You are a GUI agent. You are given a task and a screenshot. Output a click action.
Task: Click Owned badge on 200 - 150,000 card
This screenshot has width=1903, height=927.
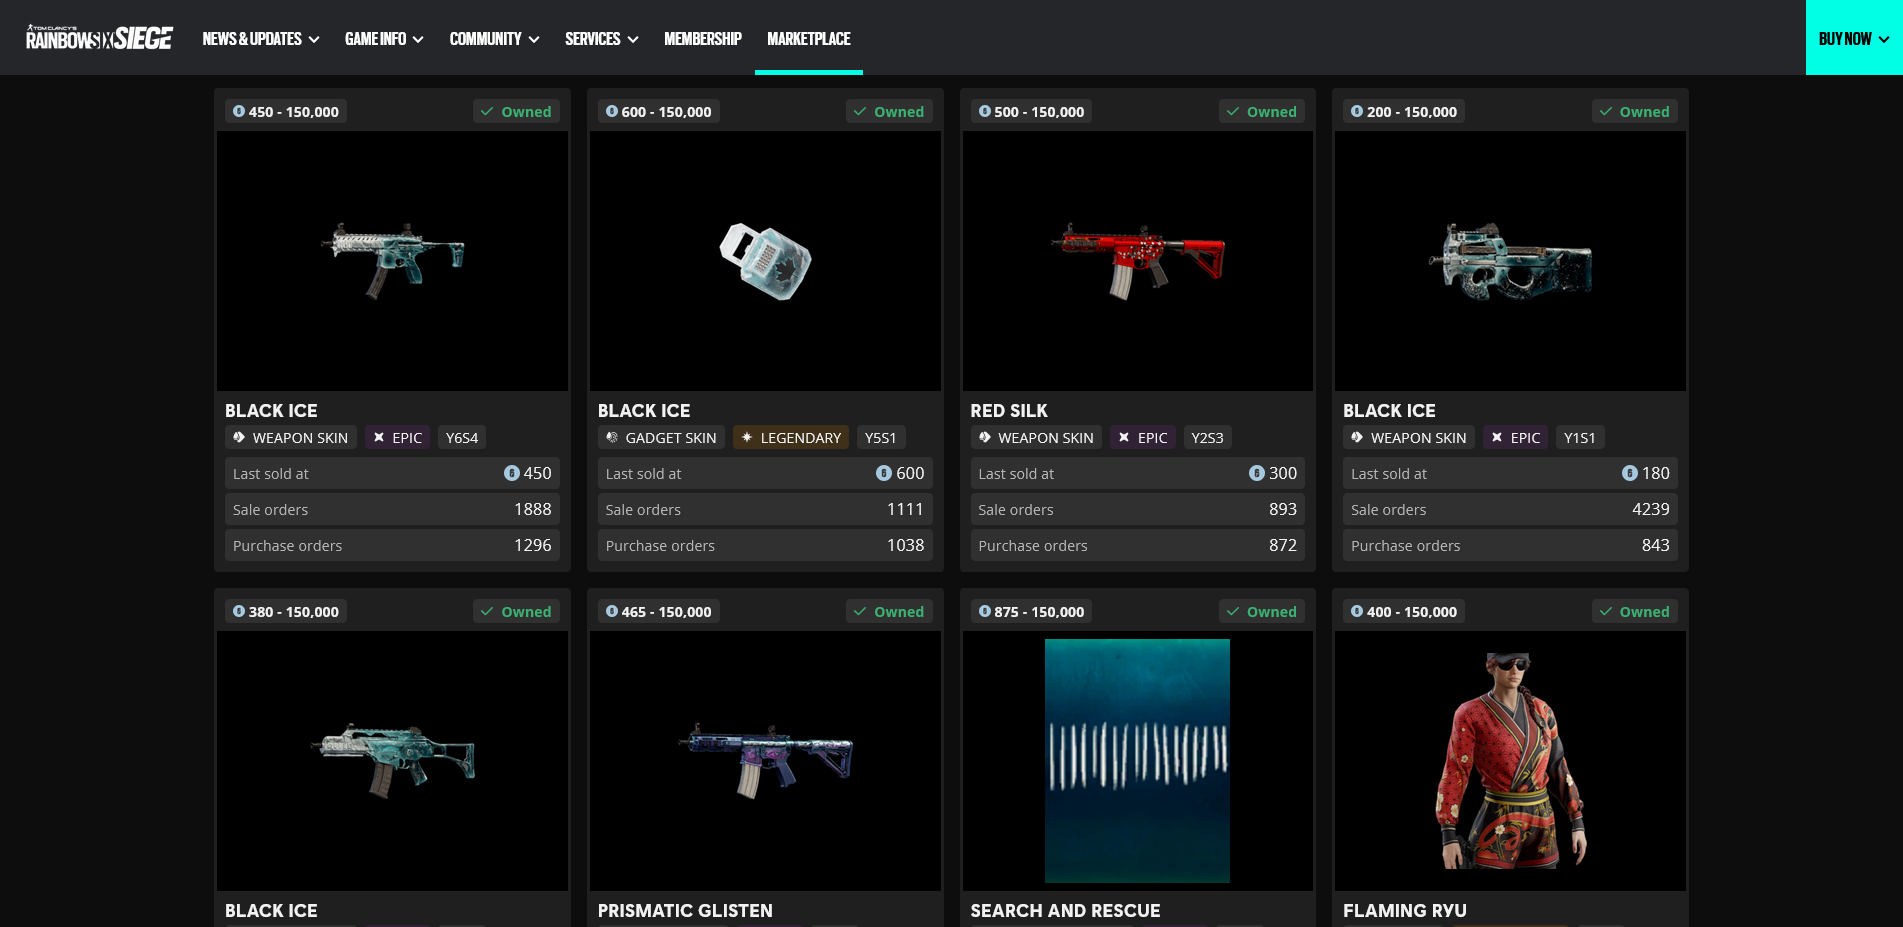(1635, 111)
